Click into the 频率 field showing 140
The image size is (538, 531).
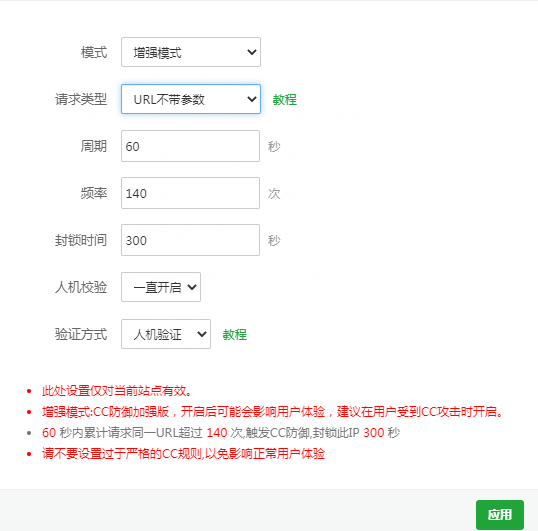(x=190, y=193)
